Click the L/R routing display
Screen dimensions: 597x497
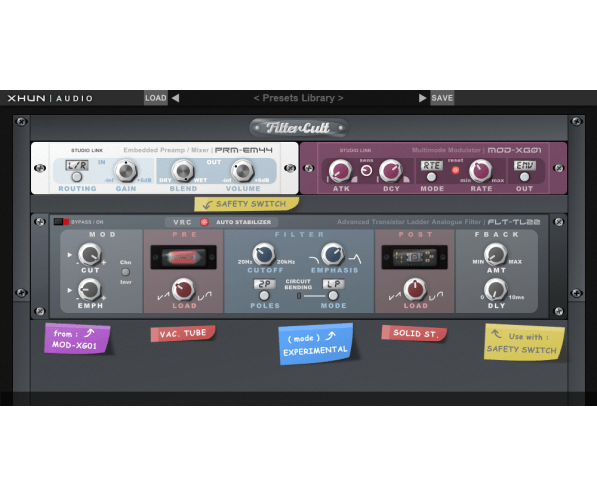point(77,165)
